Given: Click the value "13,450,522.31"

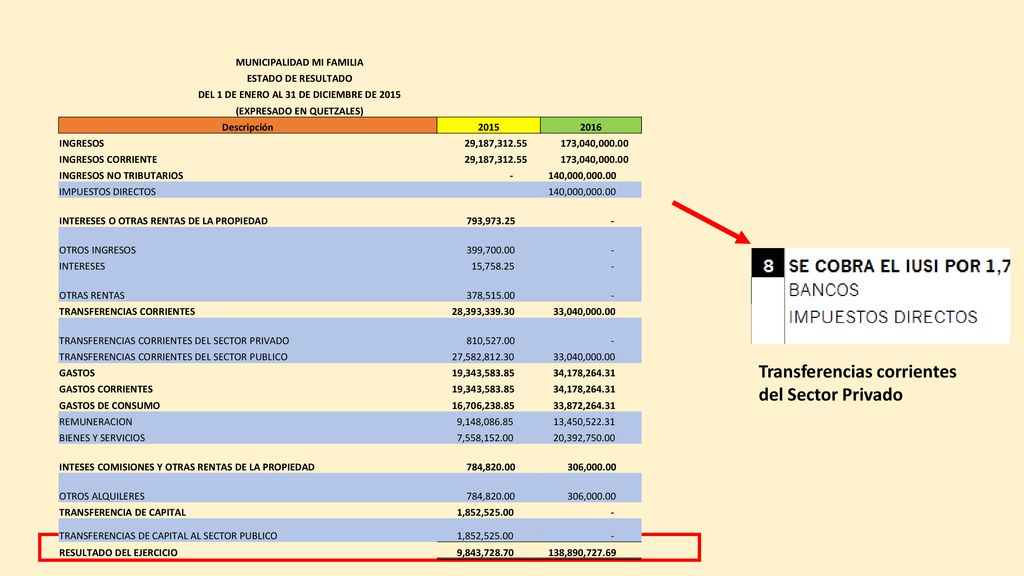Looking at the screenshot, I should [584, 422].
